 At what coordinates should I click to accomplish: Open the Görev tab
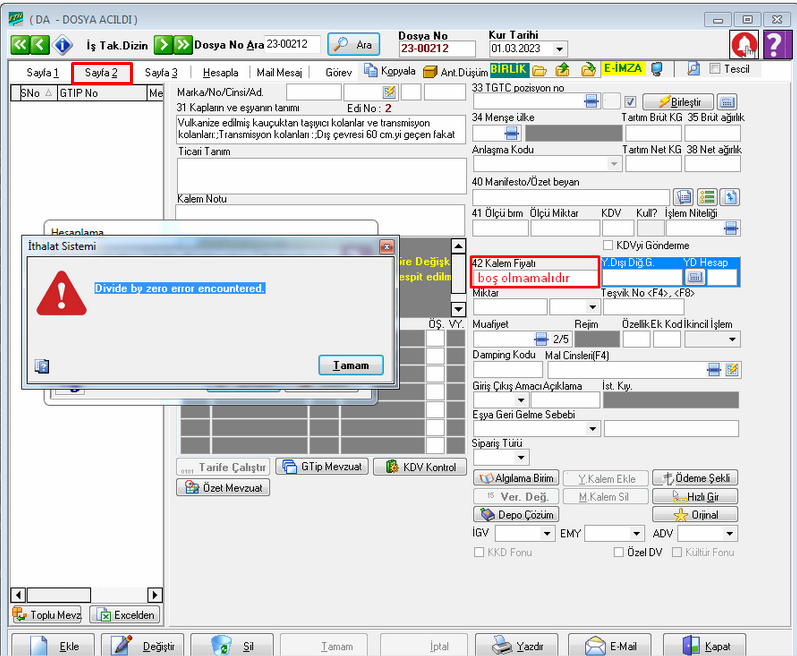point(339,73)
